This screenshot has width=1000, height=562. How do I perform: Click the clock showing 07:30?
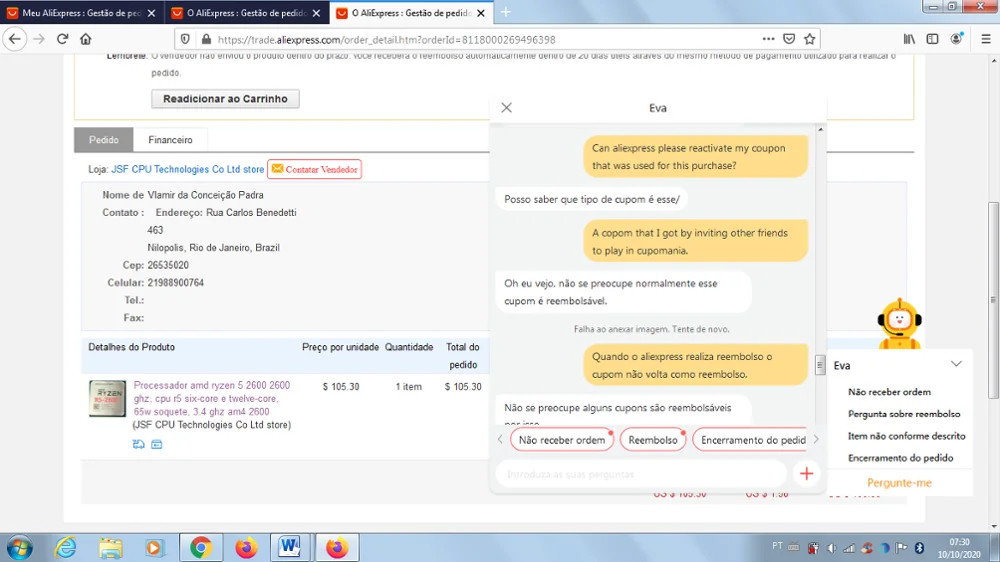pyautogui.click(x=959, y=542)
